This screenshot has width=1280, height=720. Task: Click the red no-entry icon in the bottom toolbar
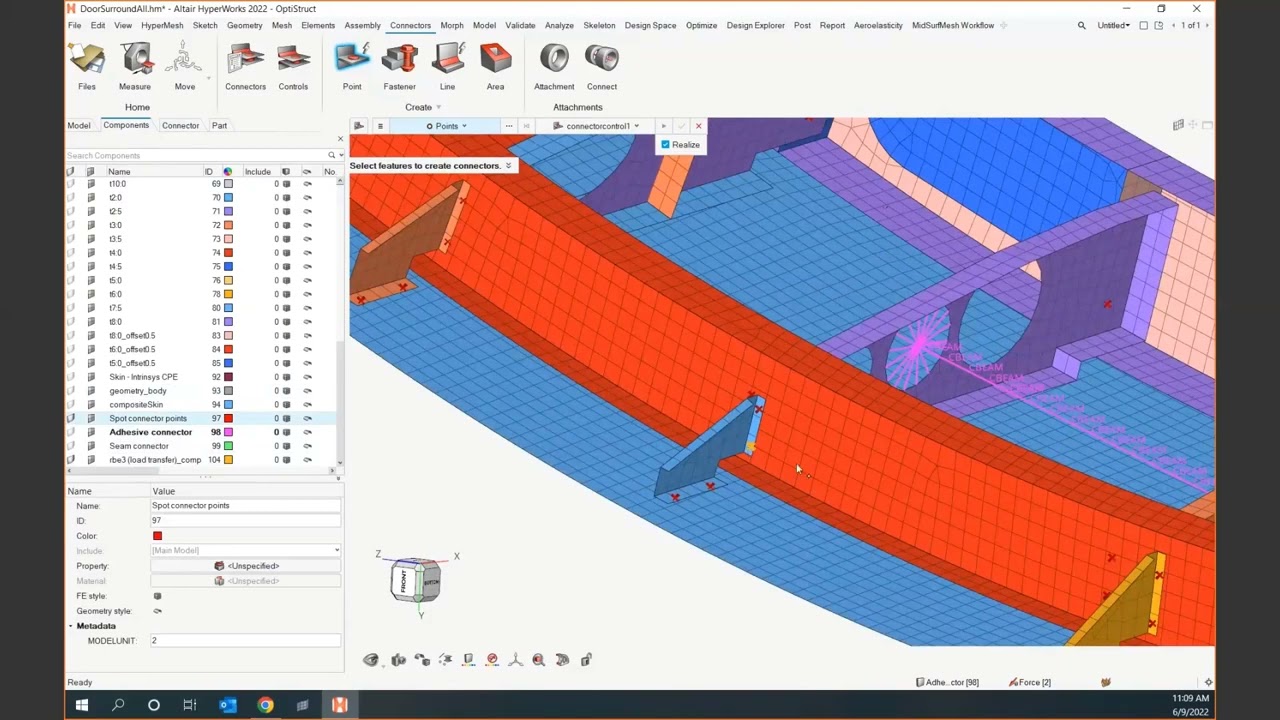(x=492, y=660)
